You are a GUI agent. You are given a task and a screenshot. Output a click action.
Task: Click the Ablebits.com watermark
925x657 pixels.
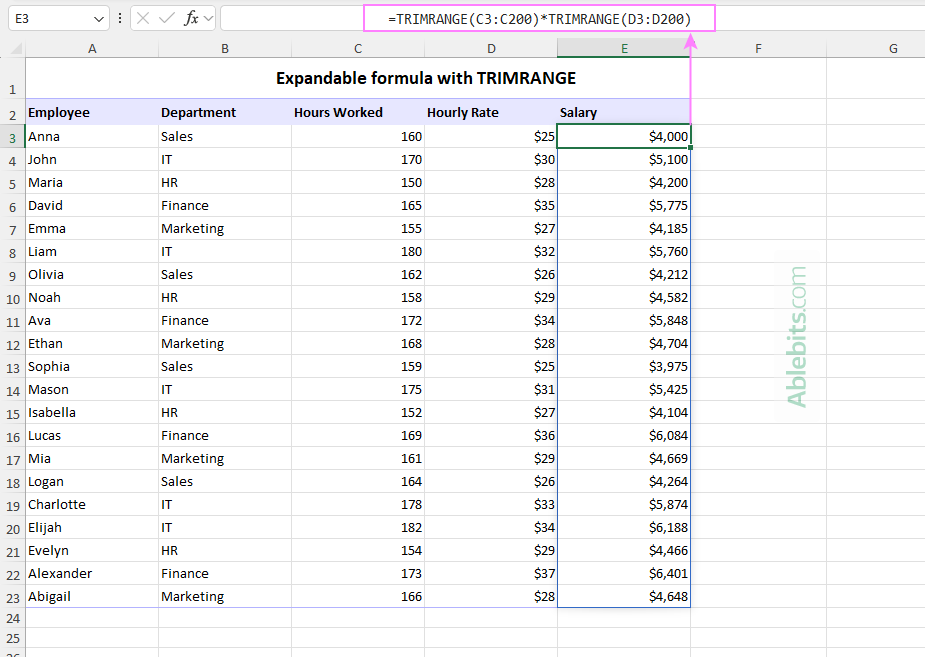797,336
